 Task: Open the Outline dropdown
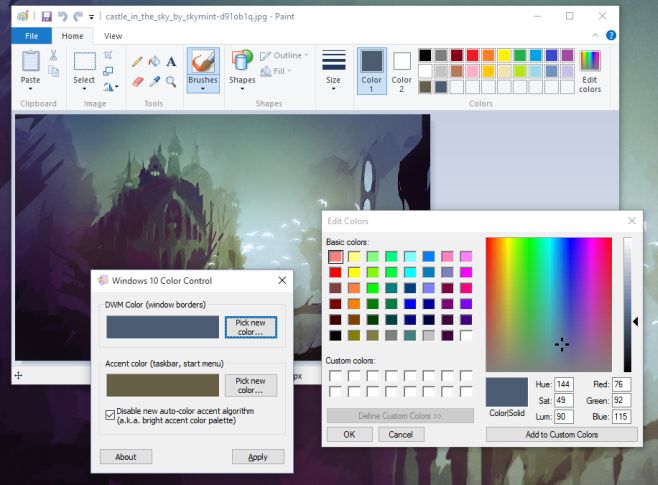(x=284, y=55)
